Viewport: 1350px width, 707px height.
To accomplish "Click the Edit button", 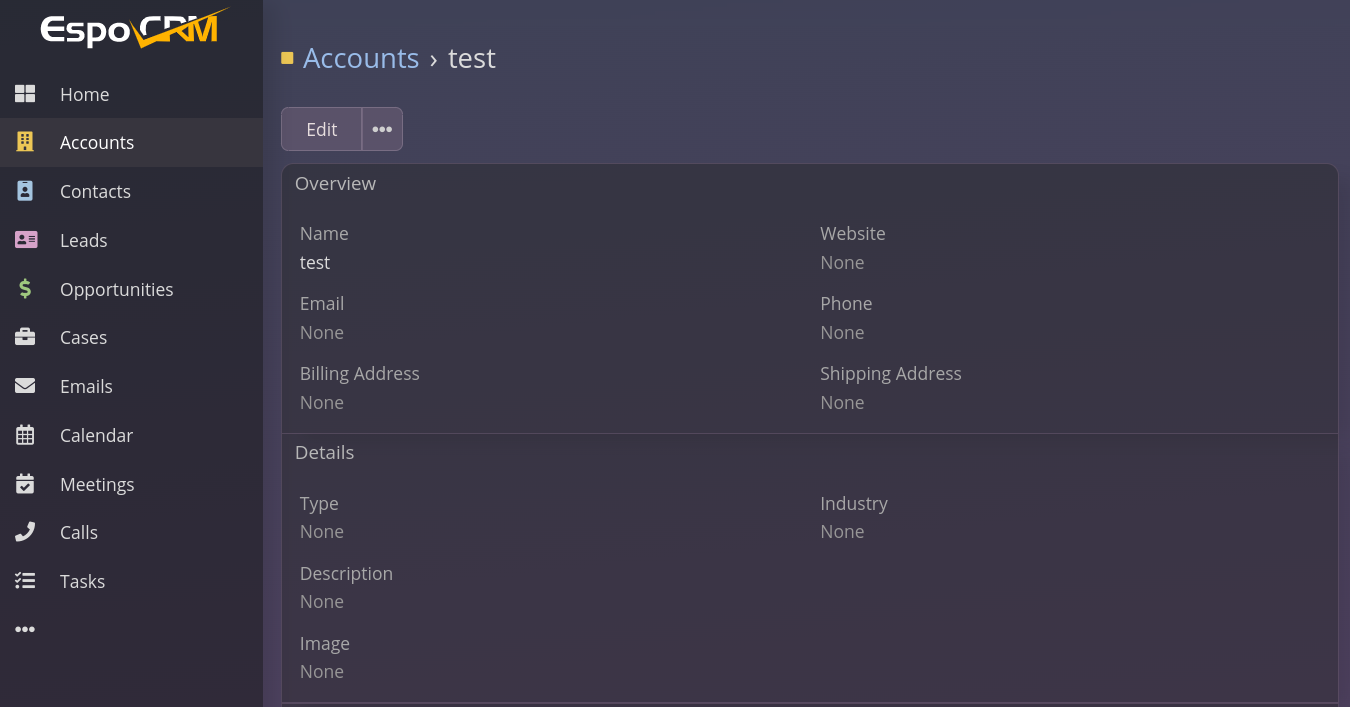I will pos(321,129).
